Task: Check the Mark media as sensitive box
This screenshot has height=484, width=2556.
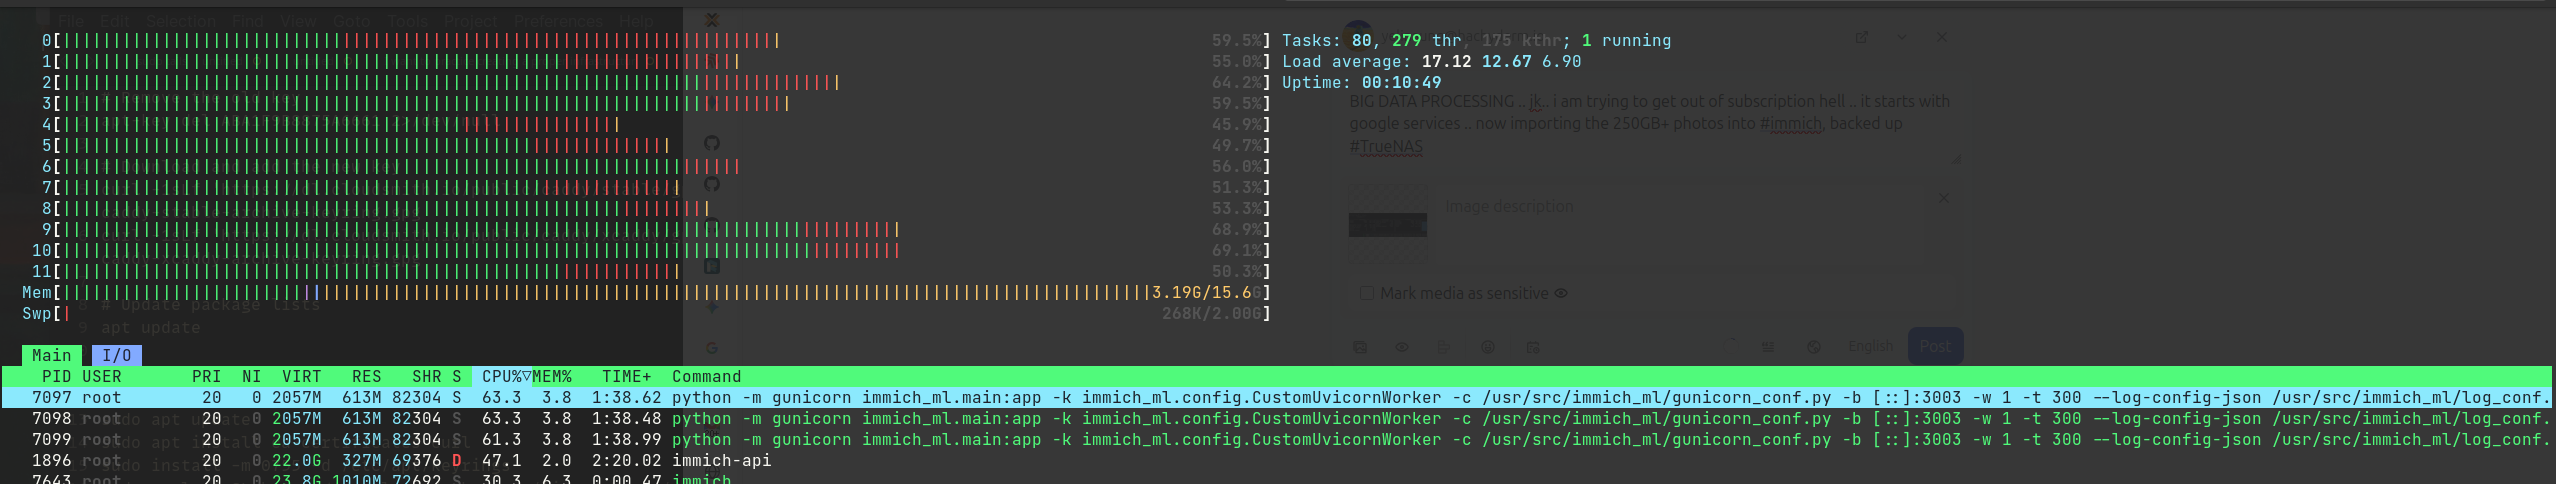Action: (x=1366, y=293)
